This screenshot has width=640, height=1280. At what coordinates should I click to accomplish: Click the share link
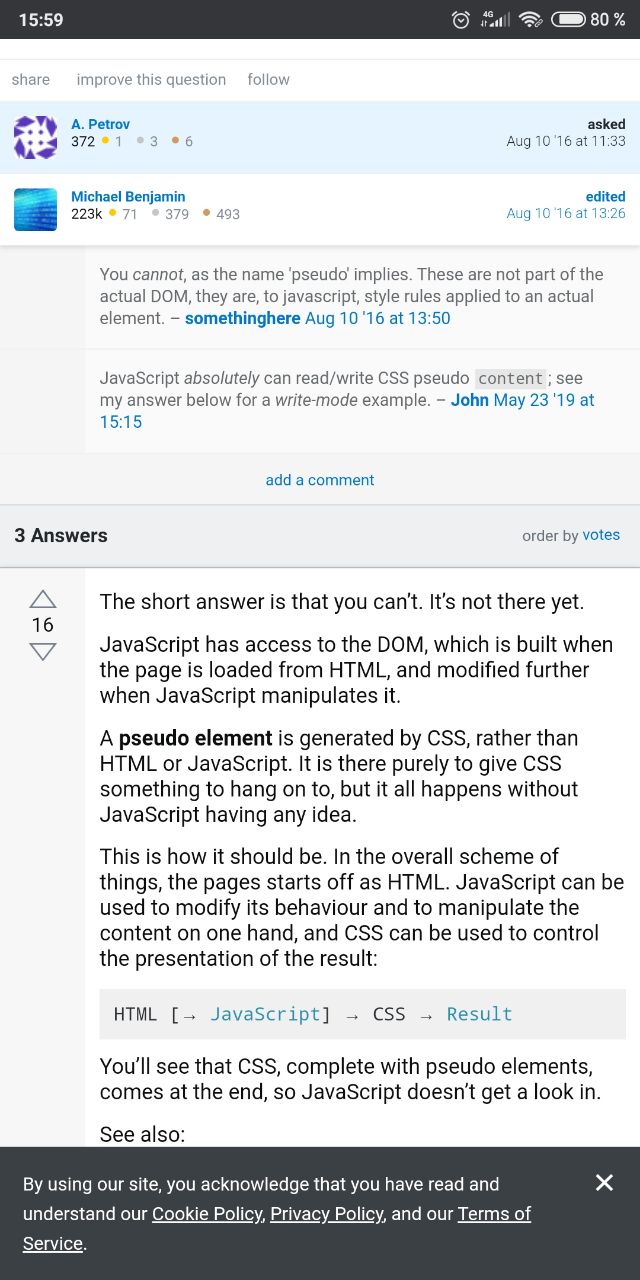(31, 79)
